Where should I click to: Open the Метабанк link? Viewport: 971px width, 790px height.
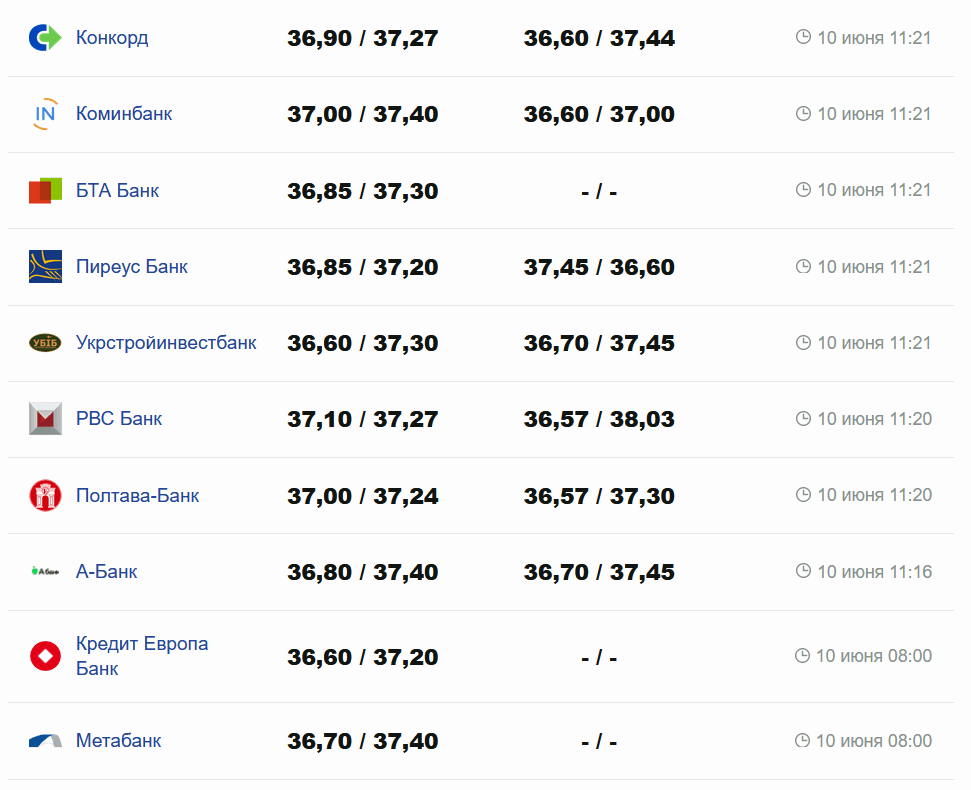click(x=119, y=741)
